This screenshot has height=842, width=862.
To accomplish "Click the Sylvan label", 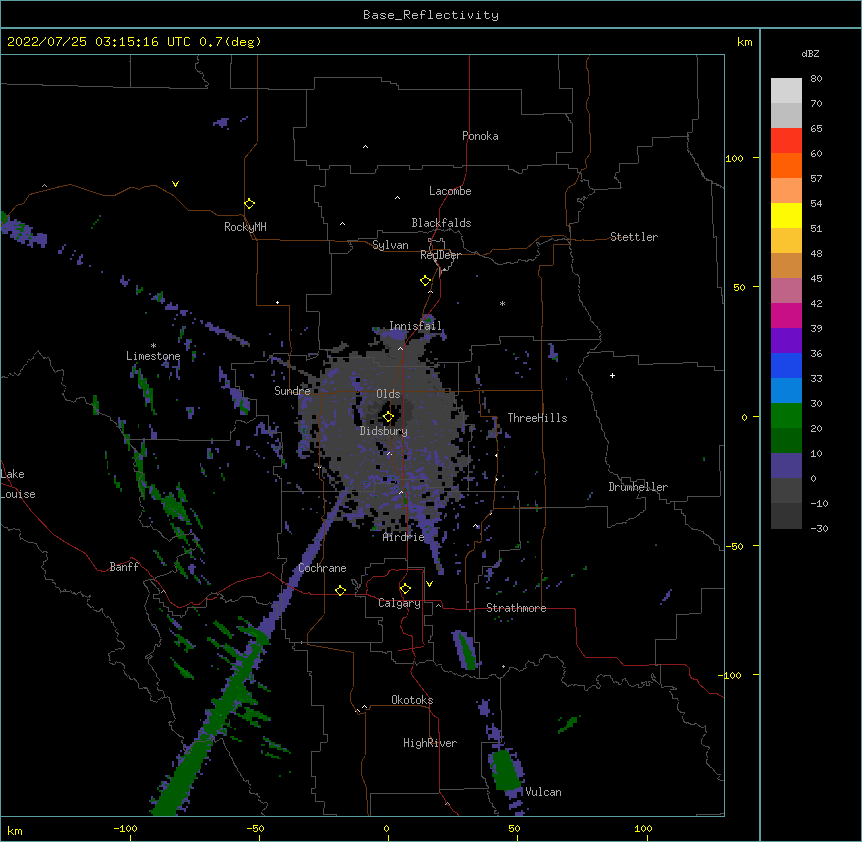I will pos(390,245).
